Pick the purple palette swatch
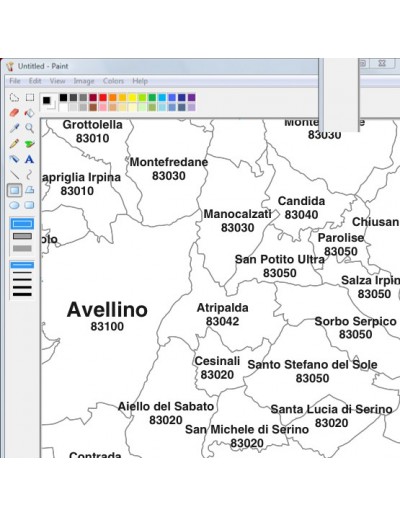 (192, 97)
